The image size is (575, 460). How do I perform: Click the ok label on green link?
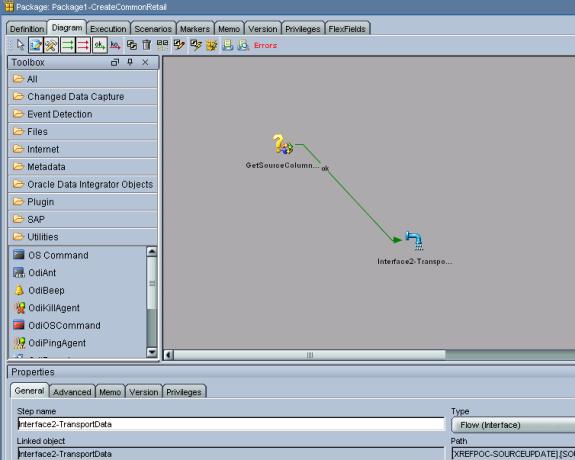(325, 169)
